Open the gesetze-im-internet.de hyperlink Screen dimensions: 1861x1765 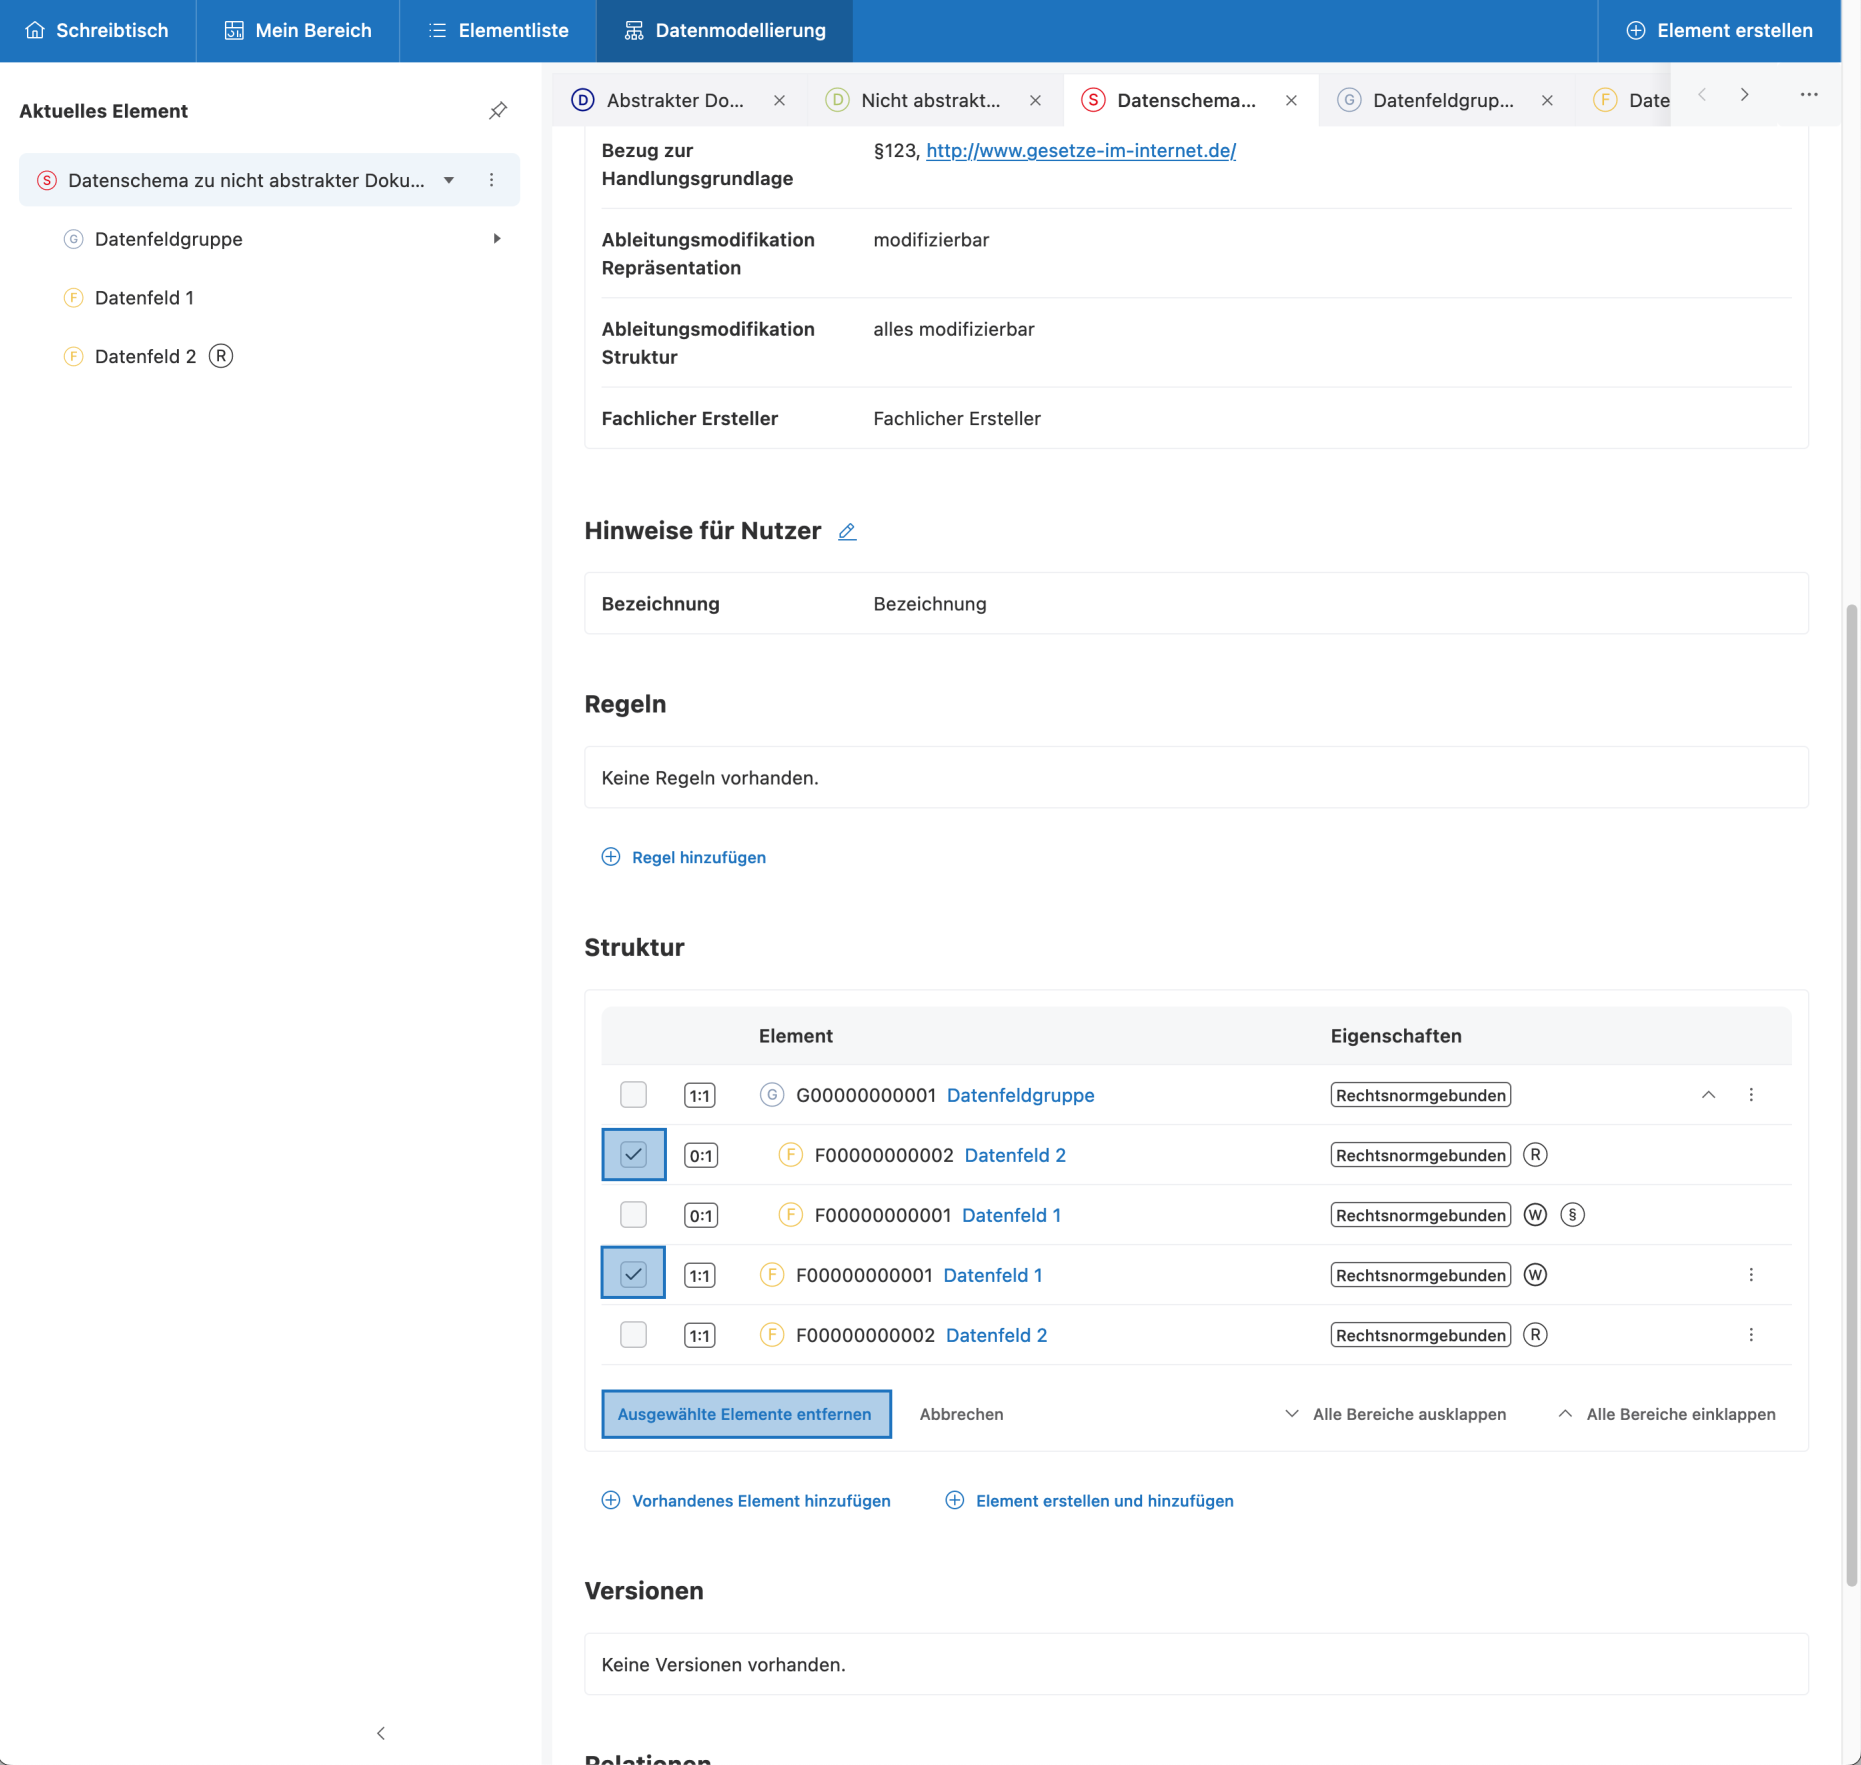(1080, 151)
